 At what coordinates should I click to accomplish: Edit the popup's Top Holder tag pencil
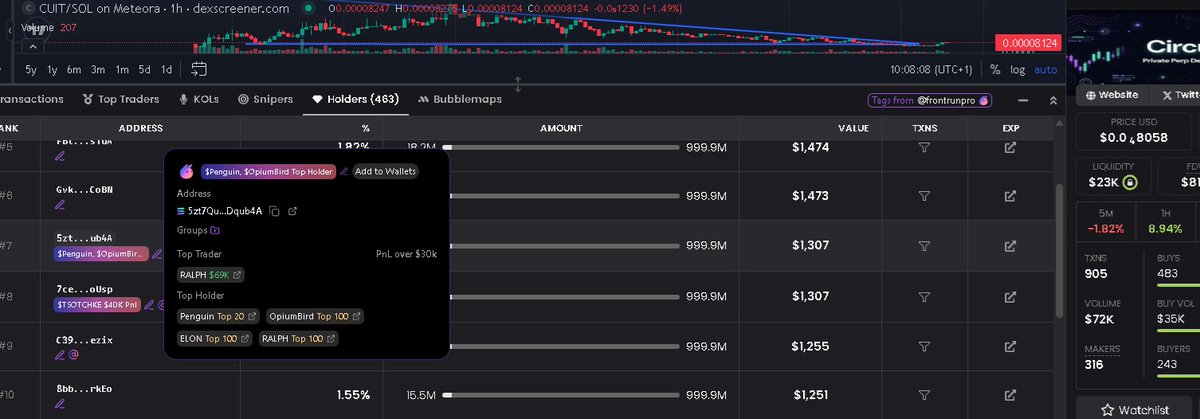(x=344, y=171)
